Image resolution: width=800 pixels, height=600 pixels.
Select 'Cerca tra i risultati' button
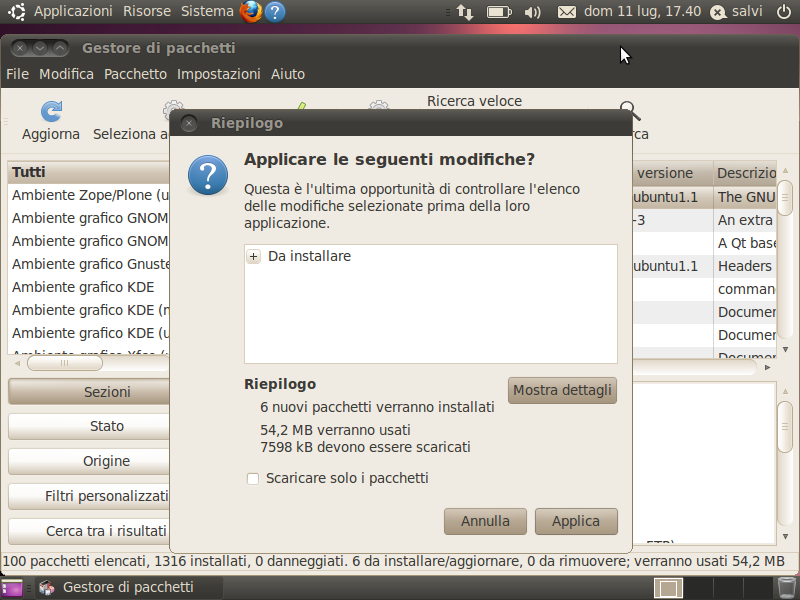[x=89, y=531]
